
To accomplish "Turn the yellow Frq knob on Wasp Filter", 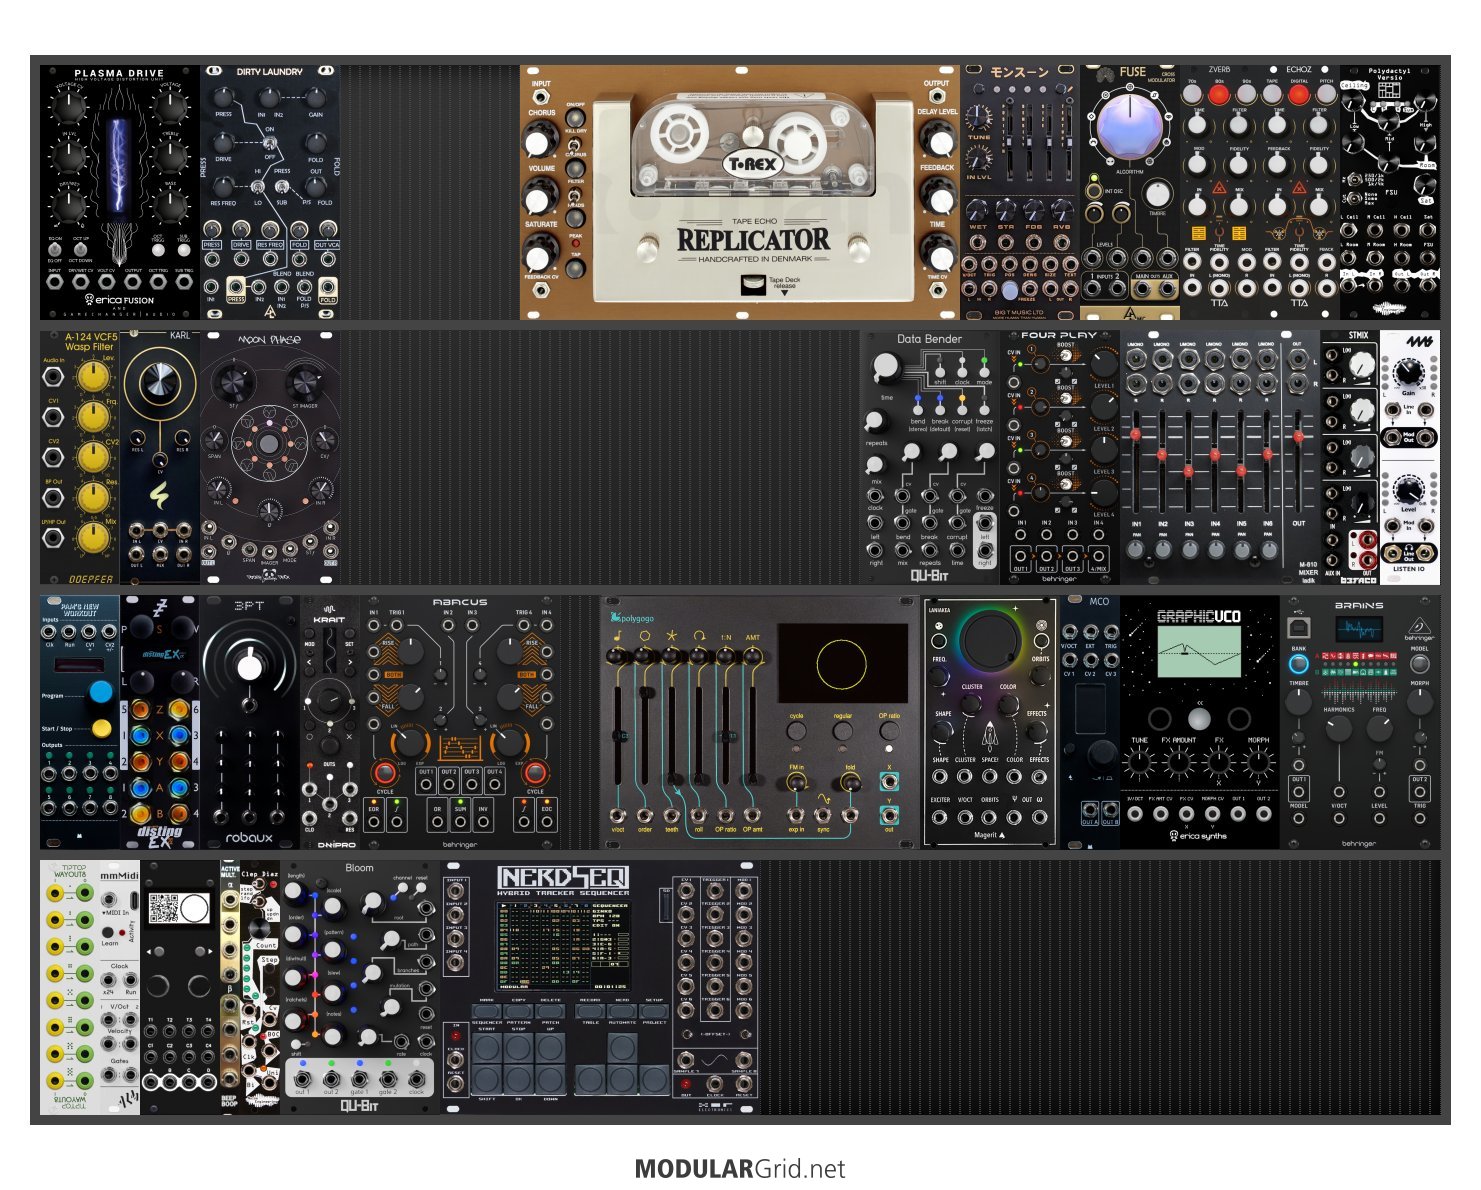I will pyautogui.click(x=93, y=416).
